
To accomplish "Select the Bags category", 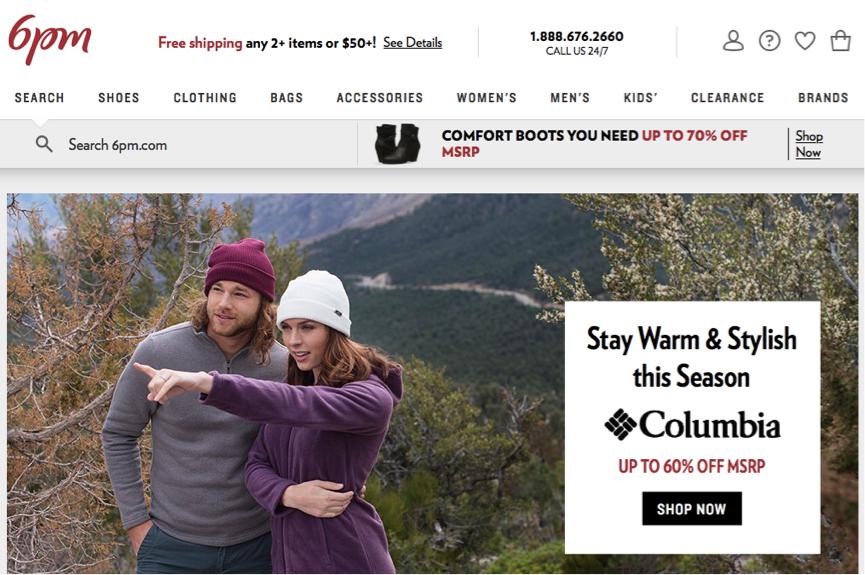I will click(287, 98).
